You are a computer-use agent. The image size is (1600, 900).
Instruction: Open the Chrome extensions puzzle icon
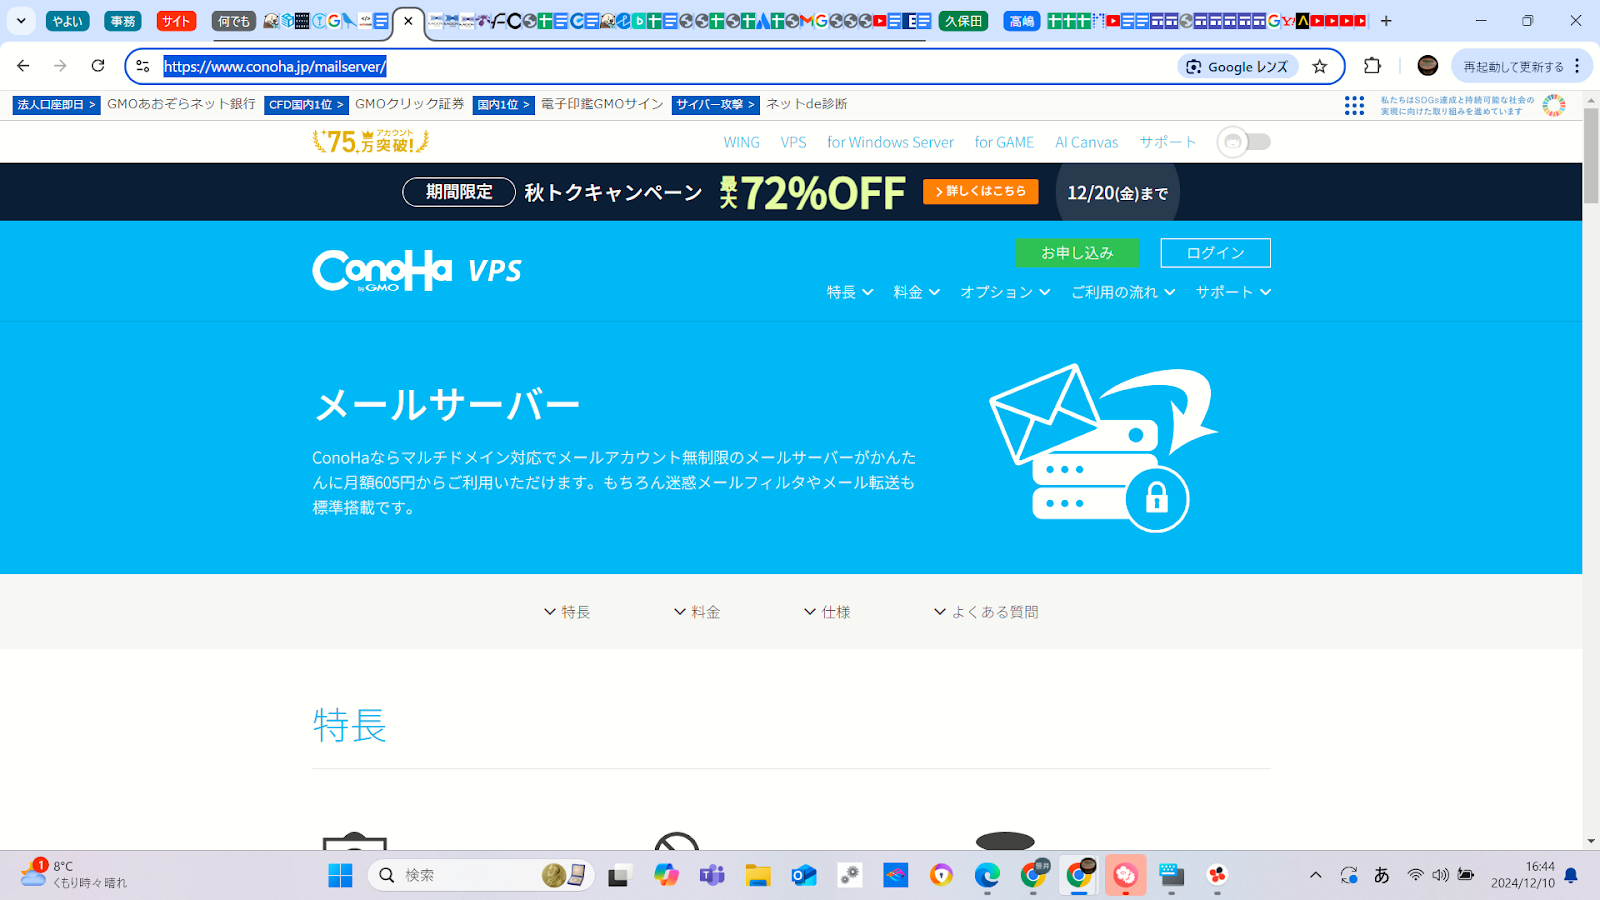pyautogui.click(x=1373, y=66)
